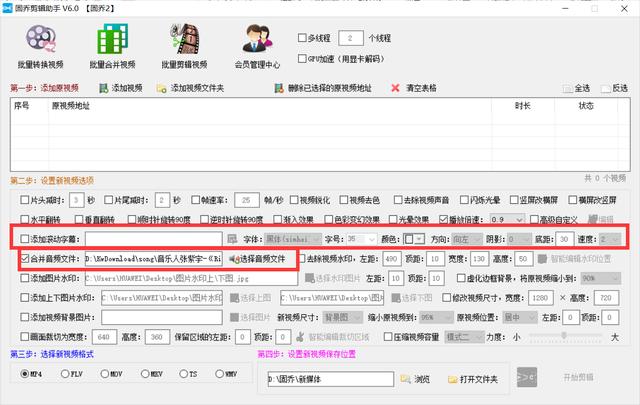
Task: Click the 时长 column header
Action: [x=522, y=106]
